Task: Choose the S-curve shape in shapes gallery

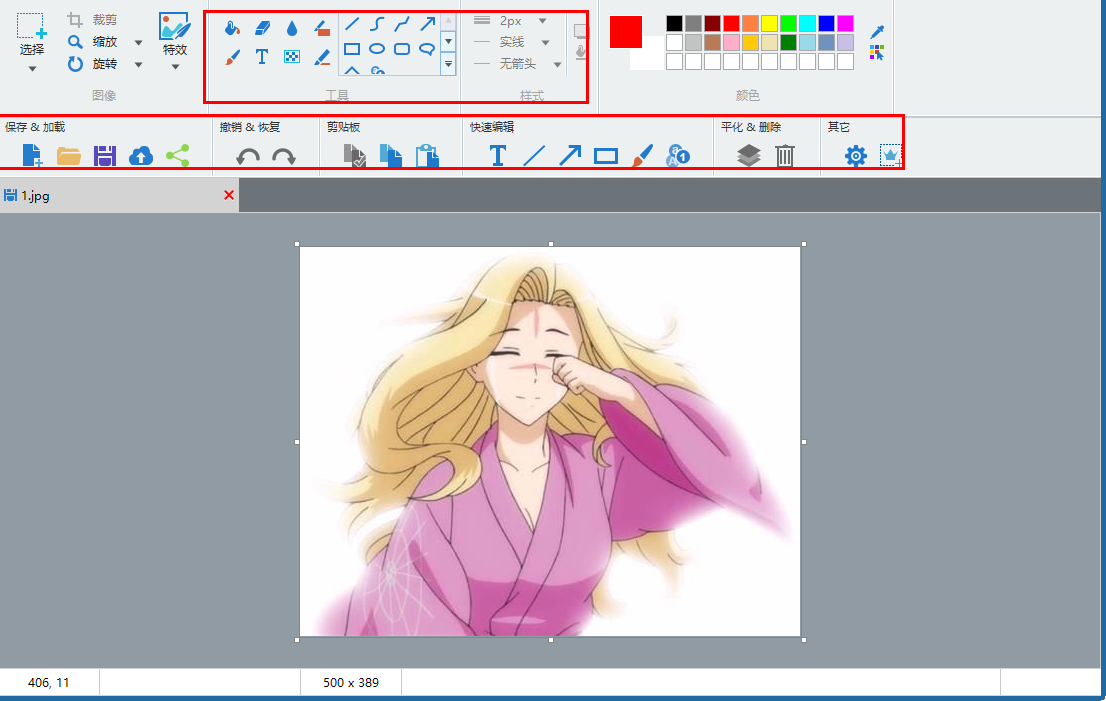Action: [x=377, y=25]
